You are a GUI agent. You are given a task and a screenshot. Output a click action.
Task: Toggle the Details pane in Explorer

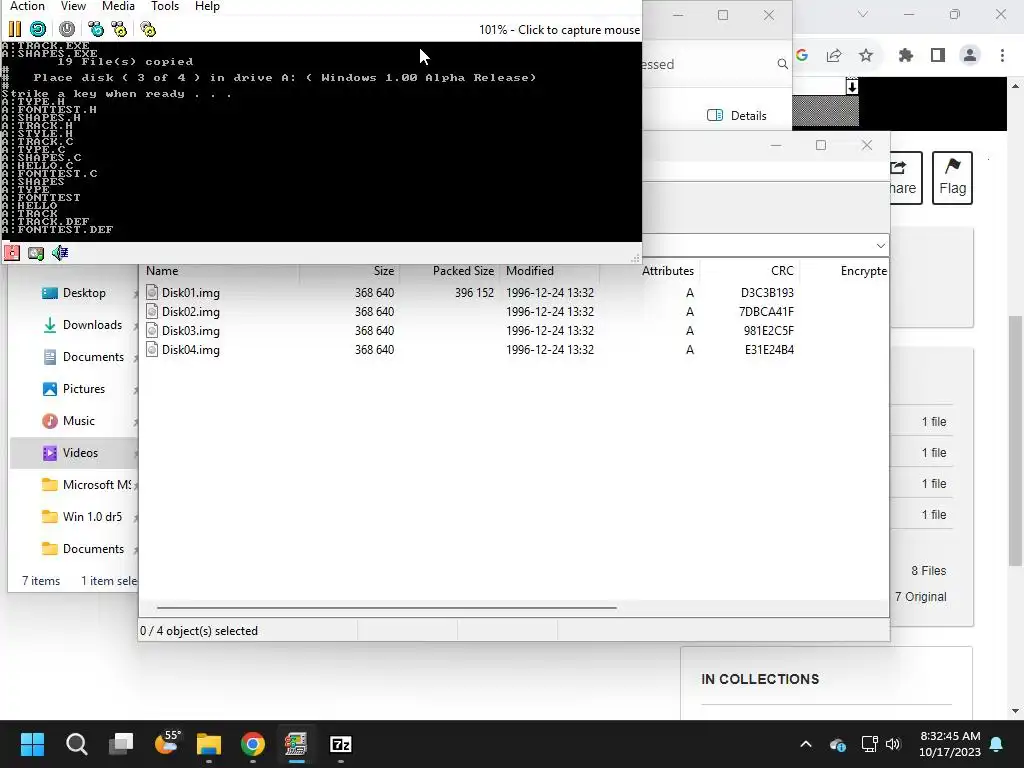tap(737, 116)
